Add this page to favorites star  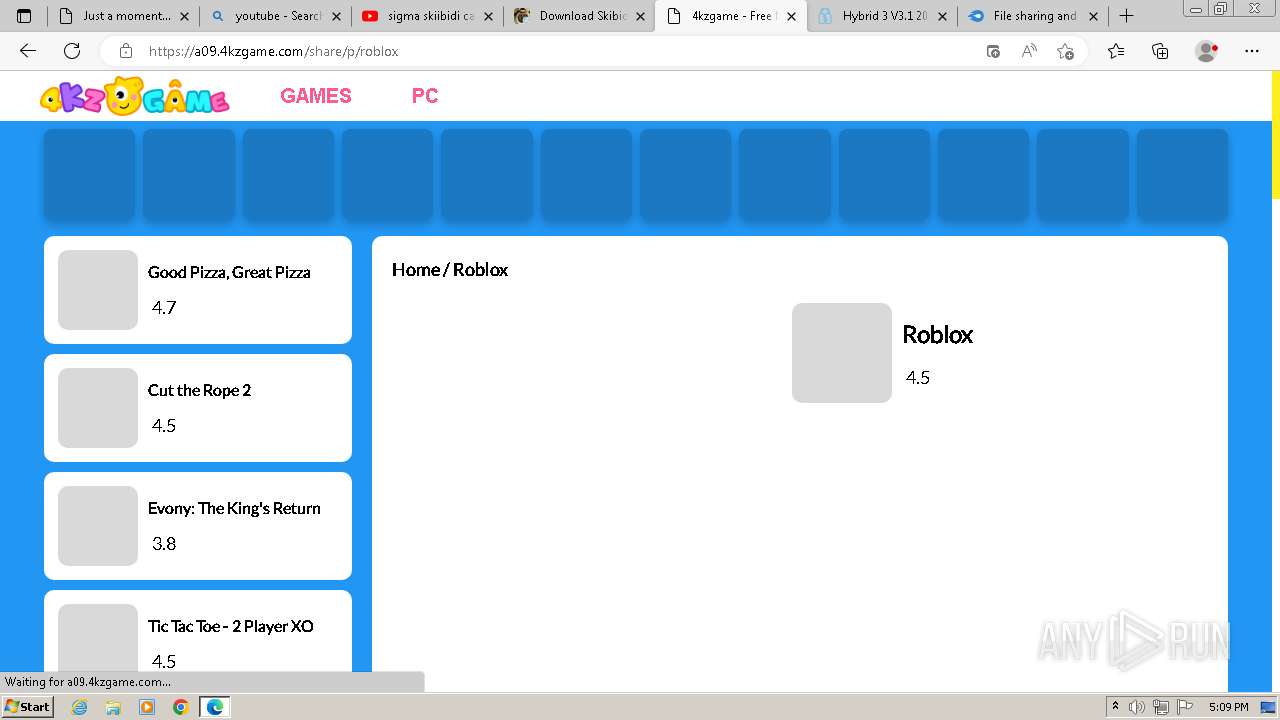[x=1065, y=51]
